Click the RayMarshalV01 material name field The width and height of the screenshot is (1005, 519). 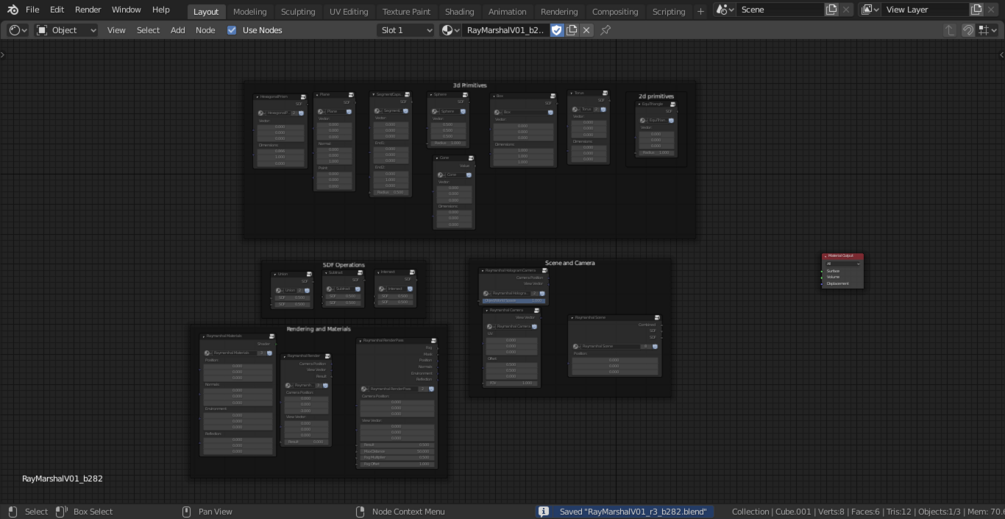point(505,30)
